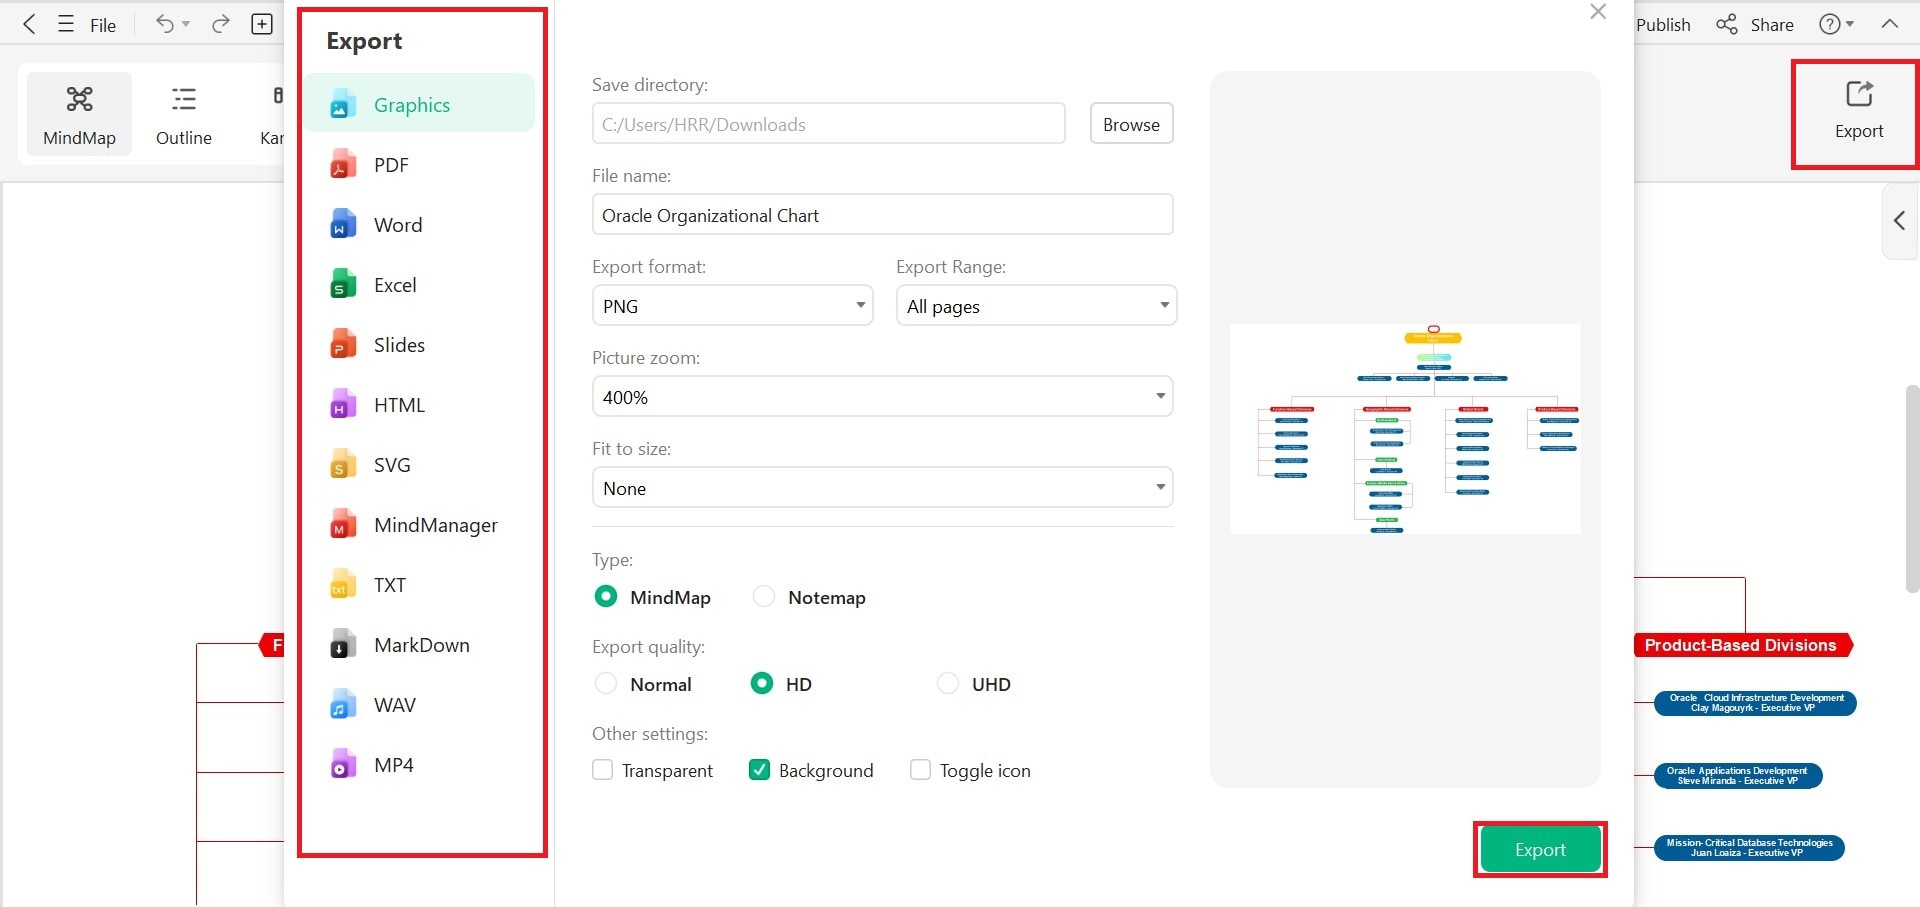Click the new page plus icon
Image resolution: width=1920 pixels, height=907 pixels.
pos(262,24)
